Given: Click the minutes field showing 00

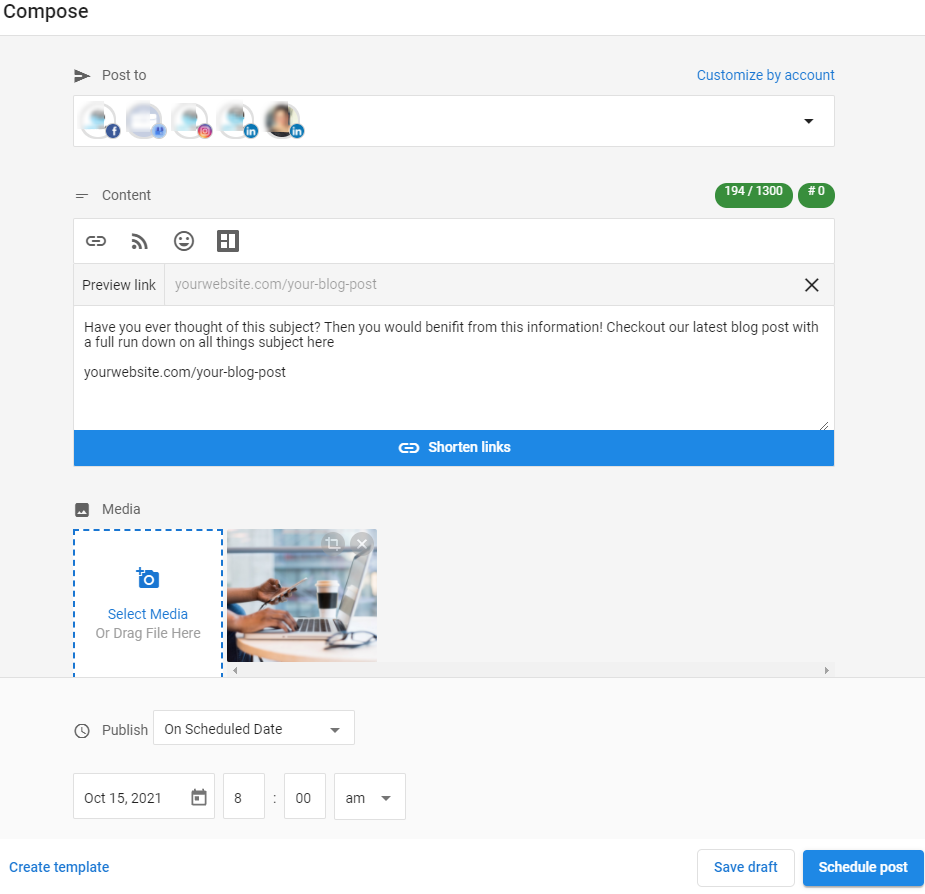Looking at the screenshot, I should 304,797.
